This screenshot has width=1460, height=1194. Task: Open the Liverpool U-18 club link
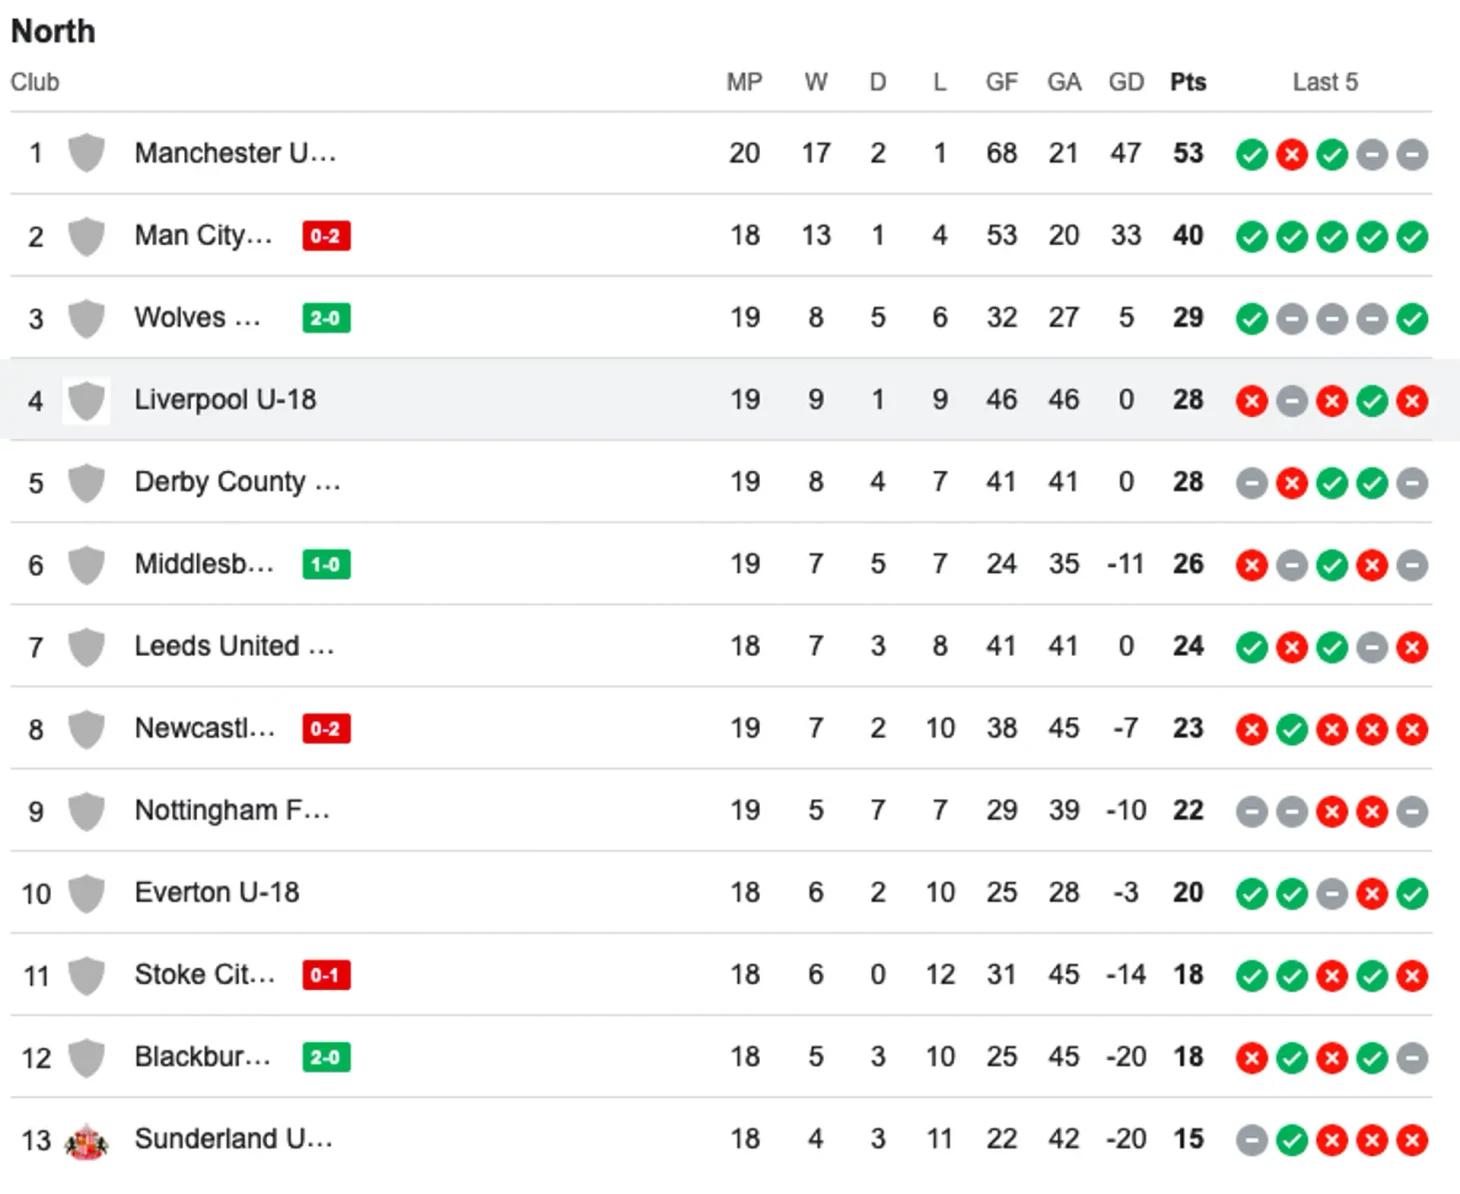(225, 400)
